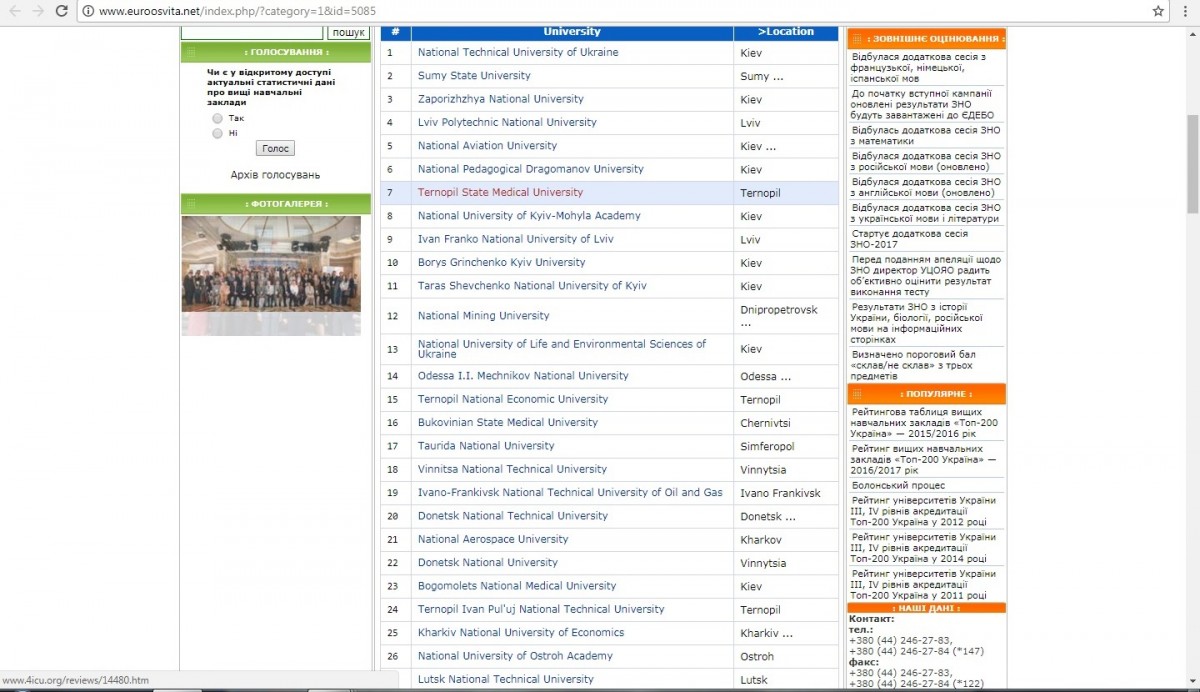1200x692 pixels.
Task: Open Ivano-Frankivsk Technical University of Oil and Gas
Action: coord(570,492)
